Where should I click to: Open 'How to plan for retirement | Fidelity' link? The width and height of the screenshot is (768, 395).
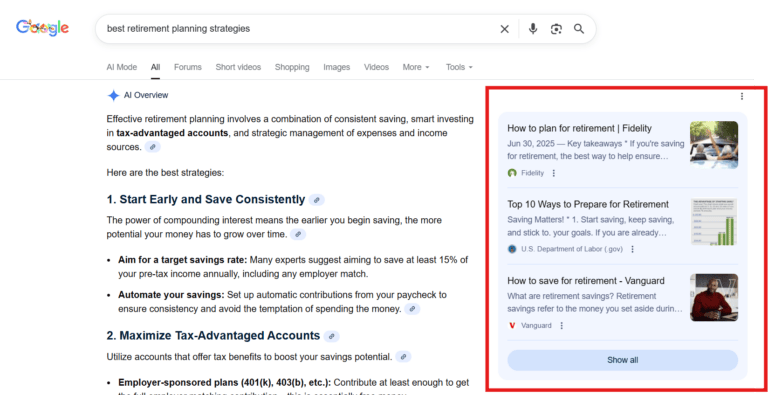tap(579, 128)
